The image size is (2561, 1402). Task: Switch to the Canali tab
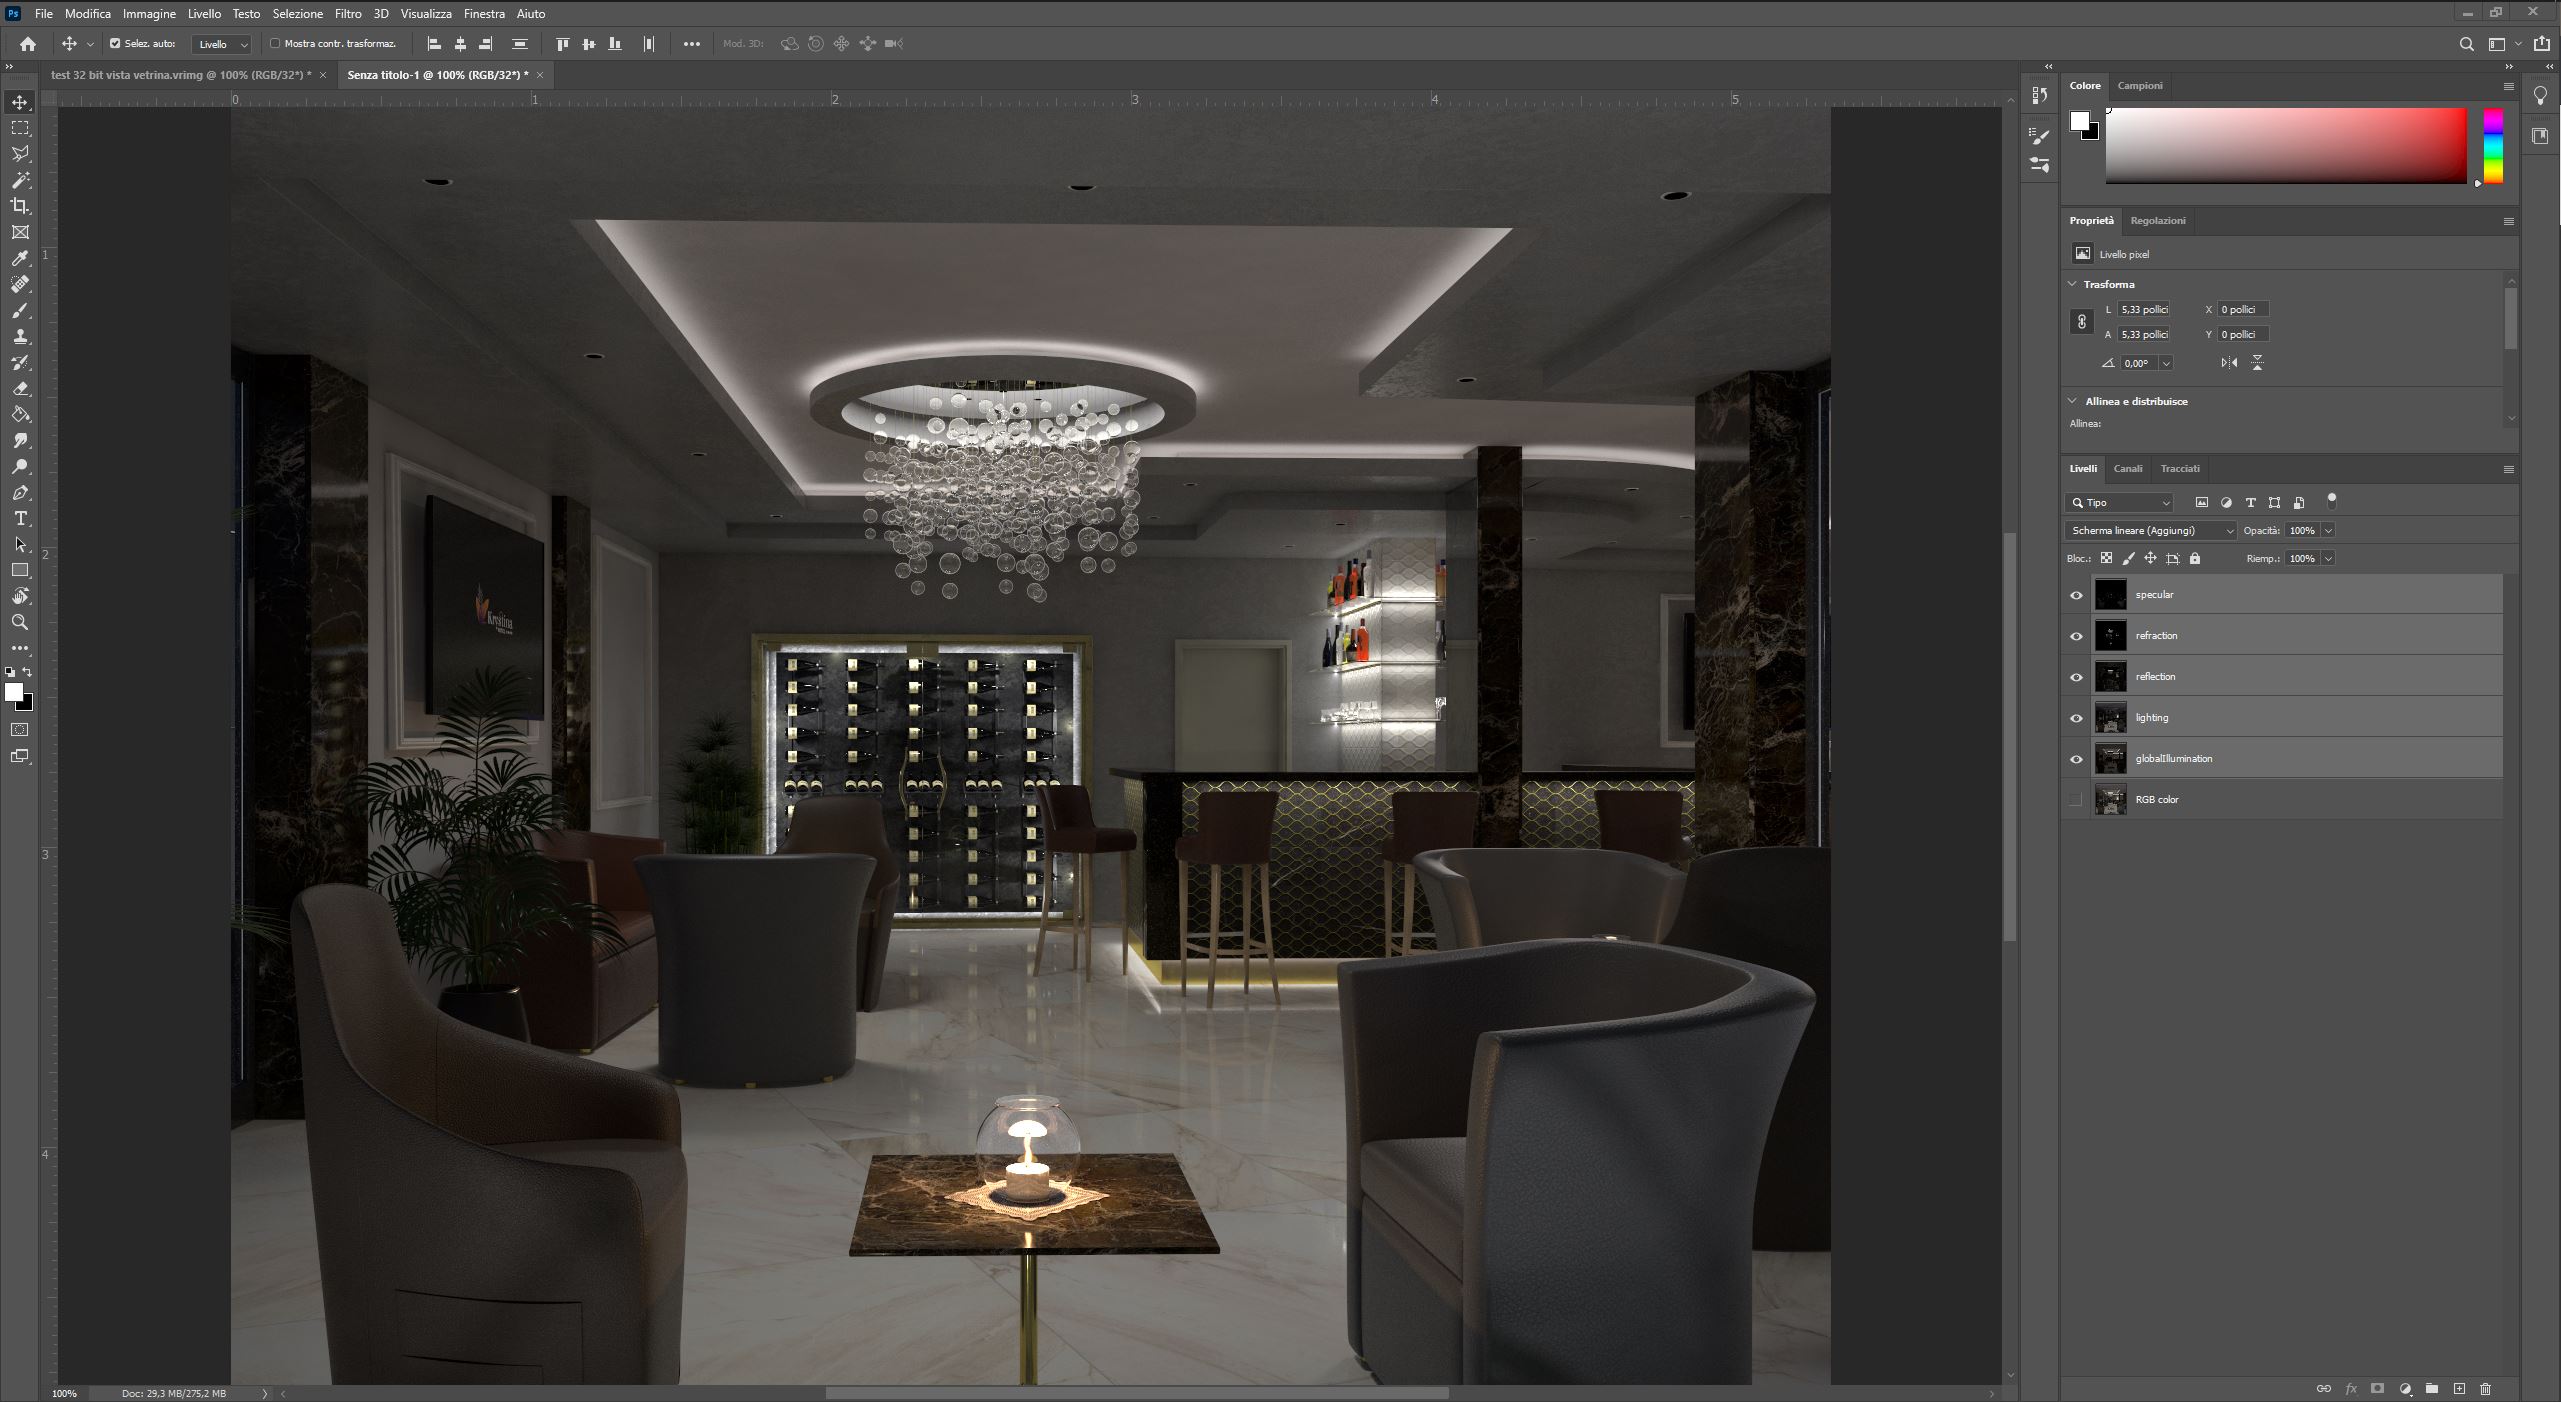tap(2127, 469)
